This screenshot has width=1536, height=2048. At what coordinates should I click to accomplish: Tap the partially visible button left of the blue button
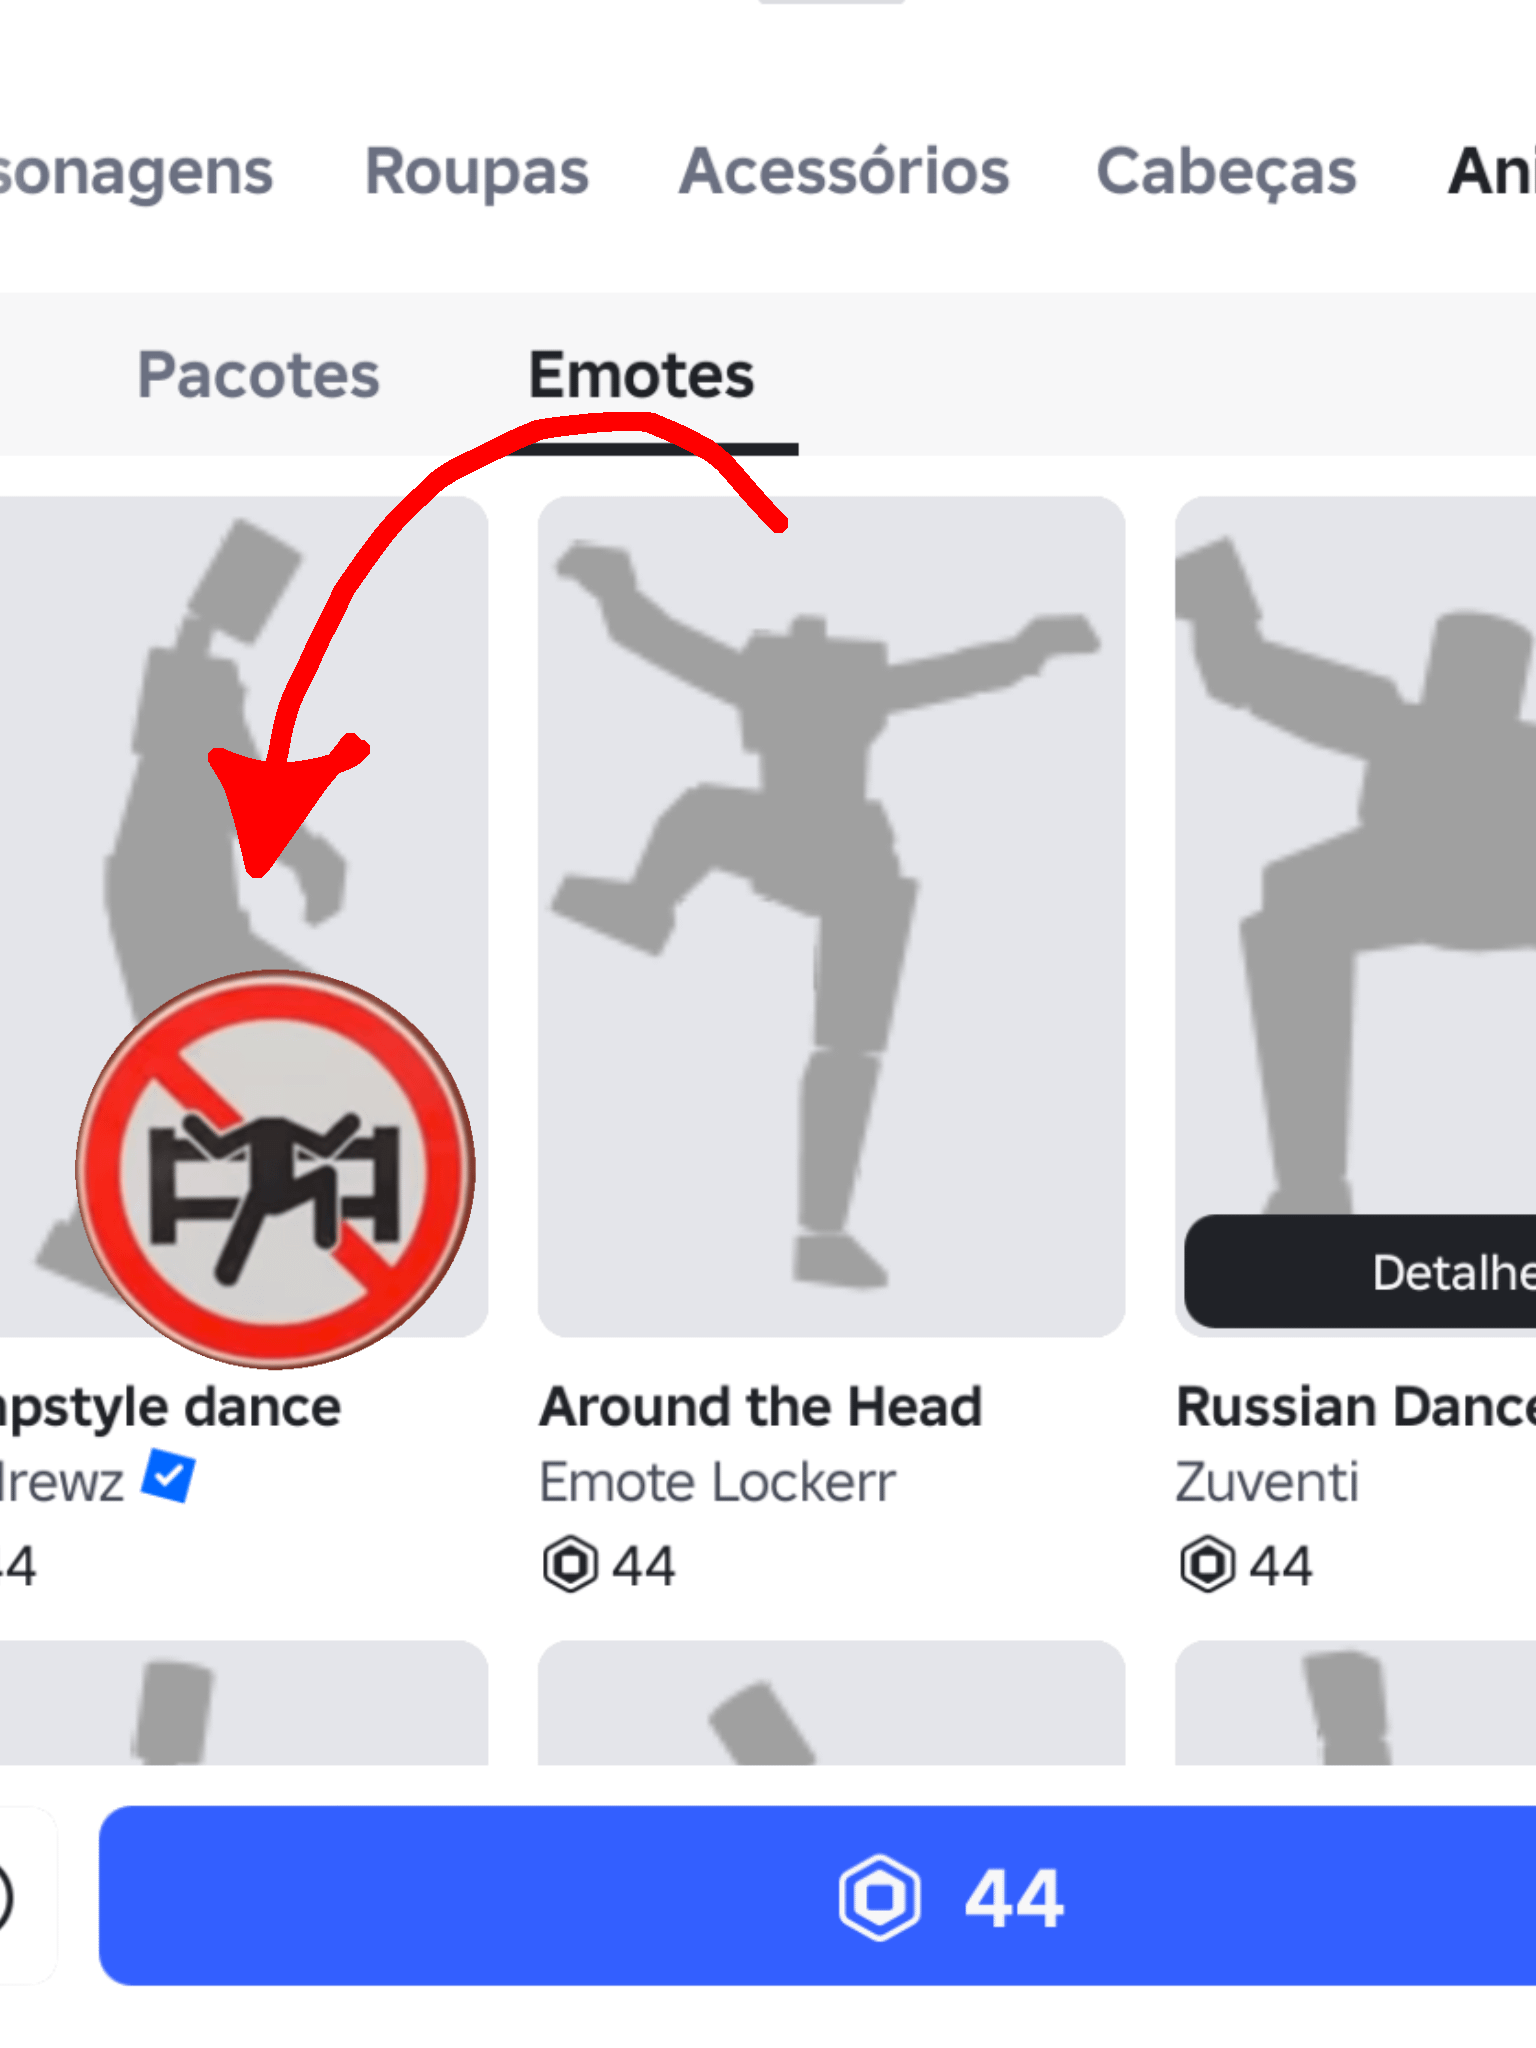(20, 1897)
